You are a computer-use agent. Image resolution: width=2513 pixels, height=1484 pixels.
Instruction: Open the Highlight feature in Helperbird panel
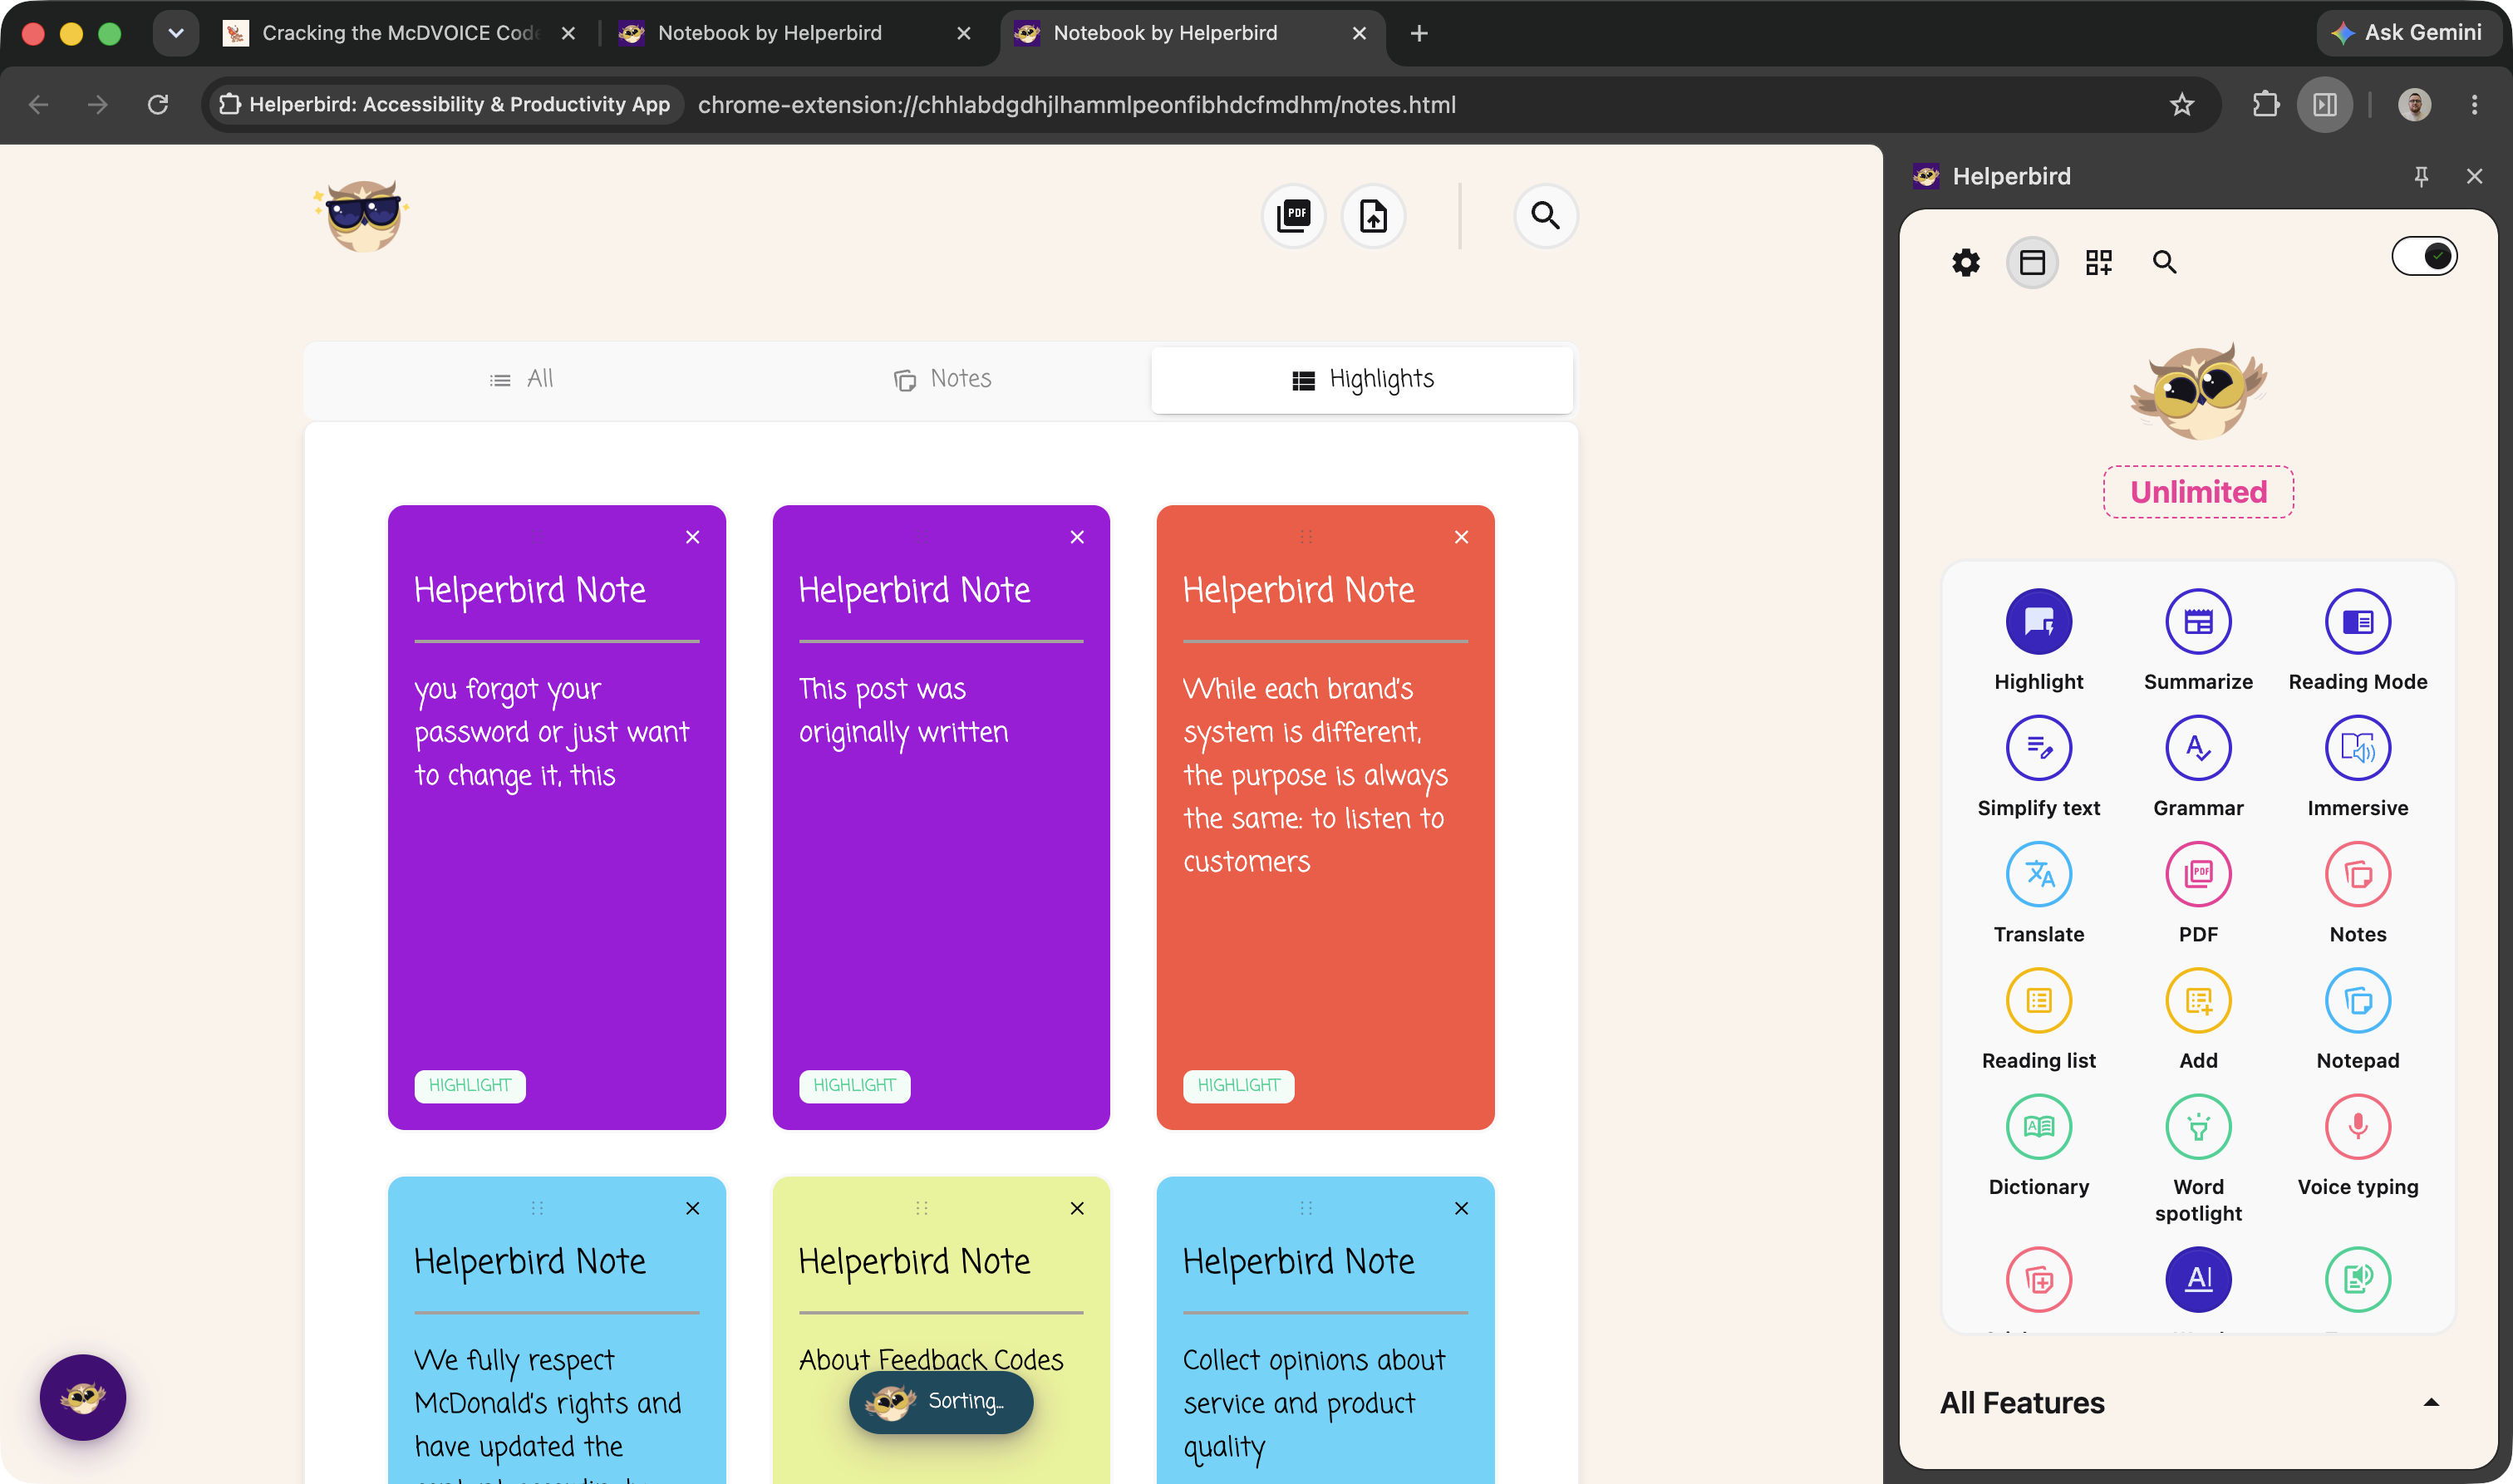(x=2038, y=622)
